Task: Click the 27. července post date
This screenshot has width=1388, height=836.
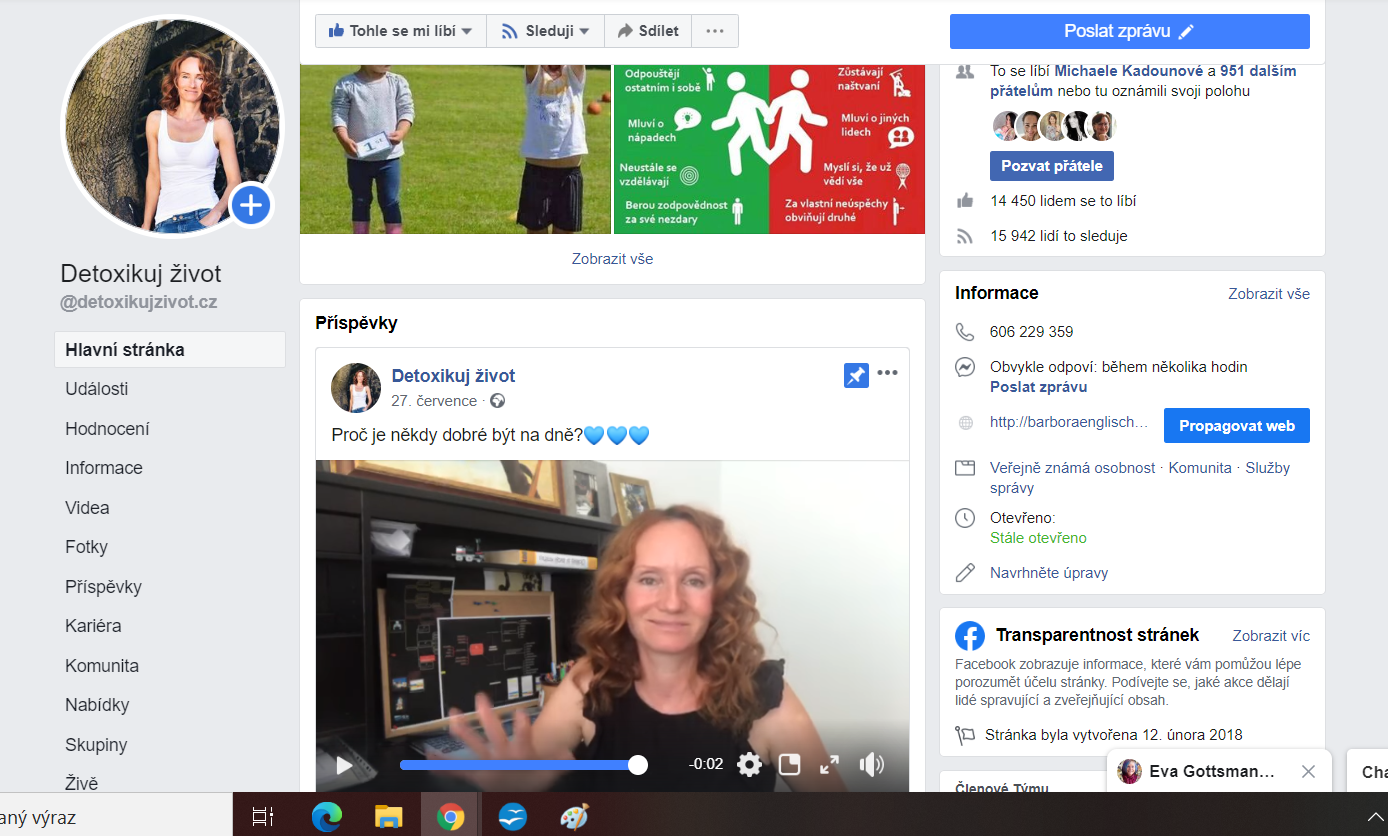Action: [x=434, y=401]
